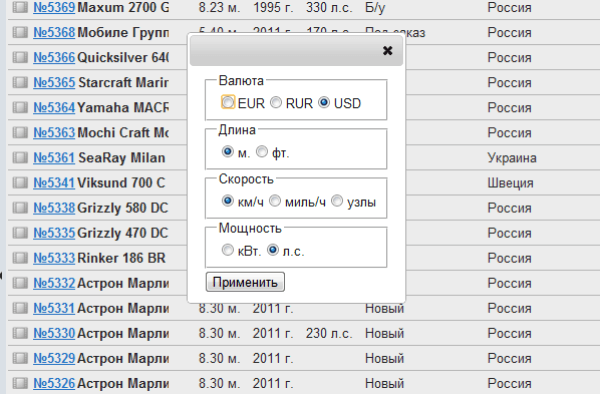Click the row icon beside №5335
Viewport: 600px width, 394px height.
pyautogui.click(x=20, y=233)
